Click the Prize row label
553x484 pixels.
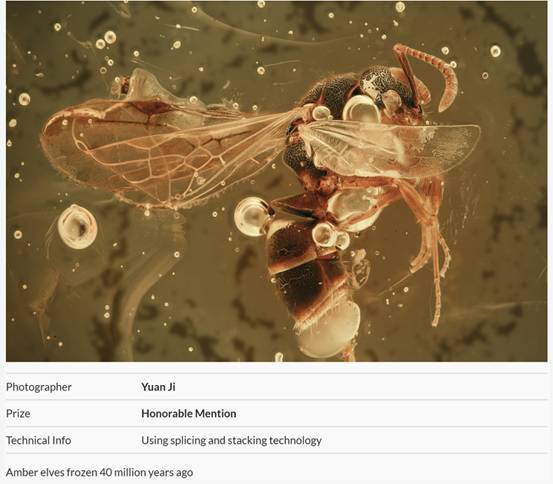(x=18, y=413)
